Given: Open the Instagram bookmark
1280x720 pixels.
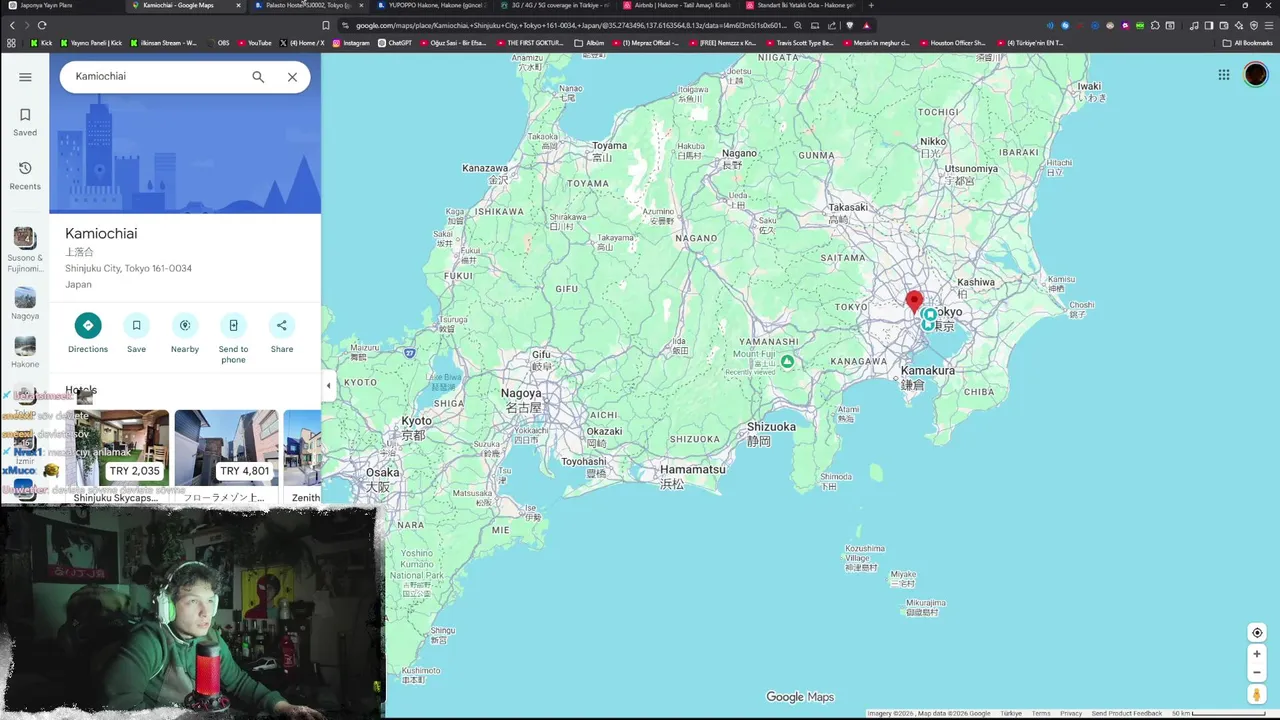Looking at the screenshot, I should [350, 43].
